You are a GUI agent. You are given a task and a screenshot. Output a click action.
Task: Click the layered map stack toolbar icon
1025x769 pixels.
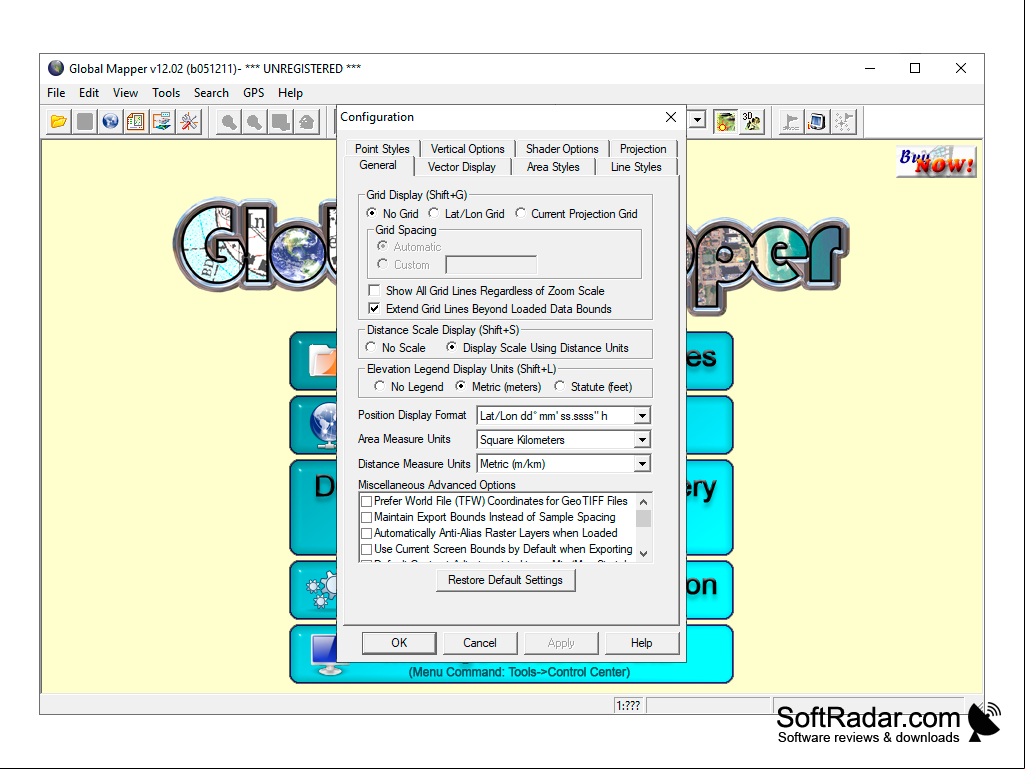(x=162, y=122)
